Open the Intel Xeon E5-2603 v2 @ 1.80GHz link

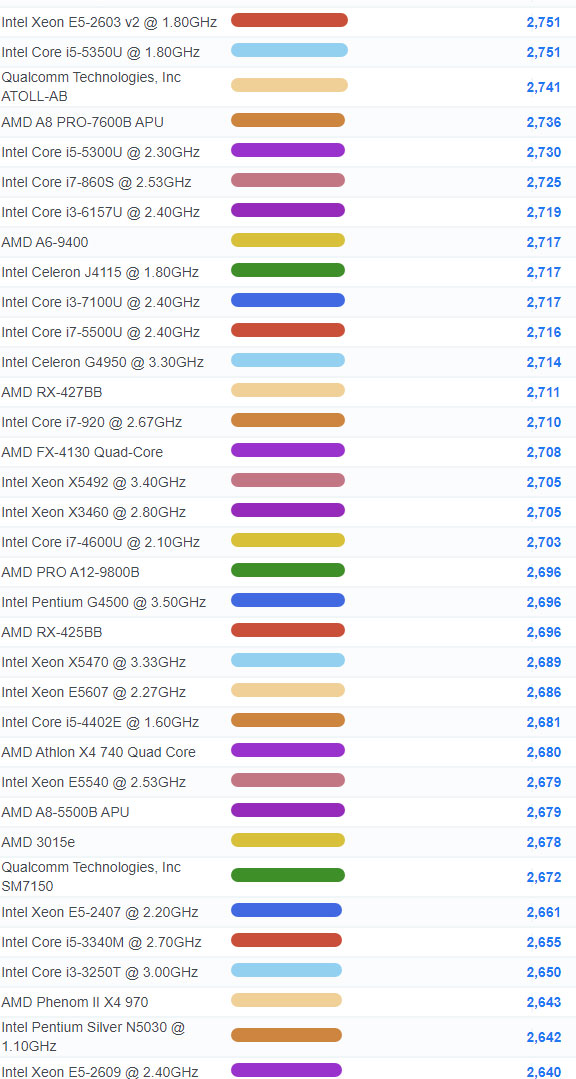(109, 22)
